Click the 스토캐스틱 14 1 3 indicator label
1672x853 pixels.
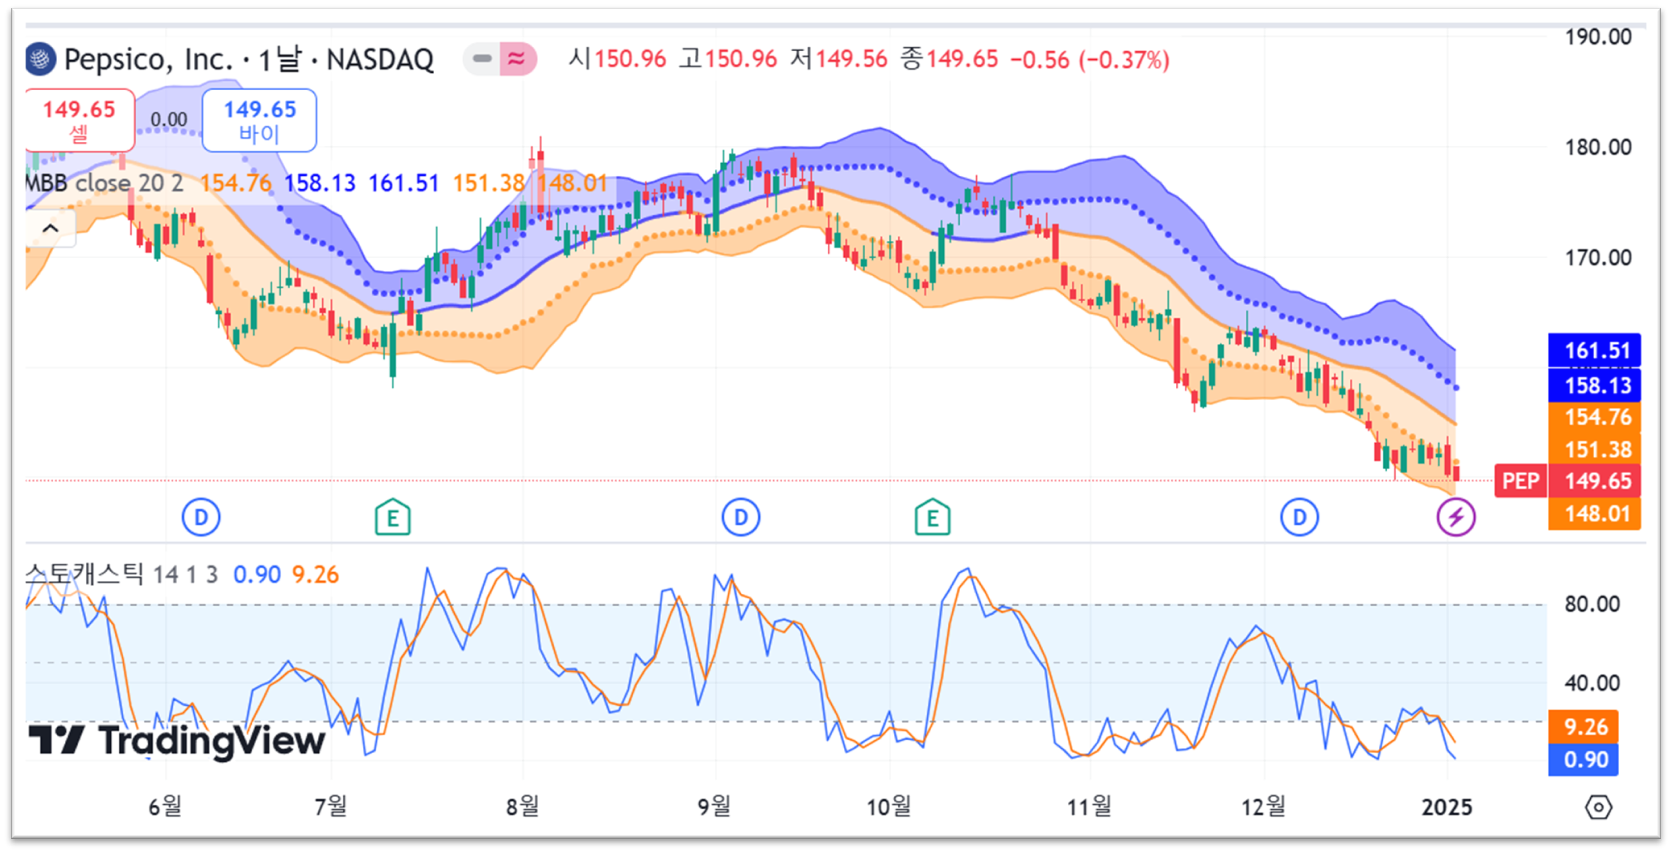121,574
